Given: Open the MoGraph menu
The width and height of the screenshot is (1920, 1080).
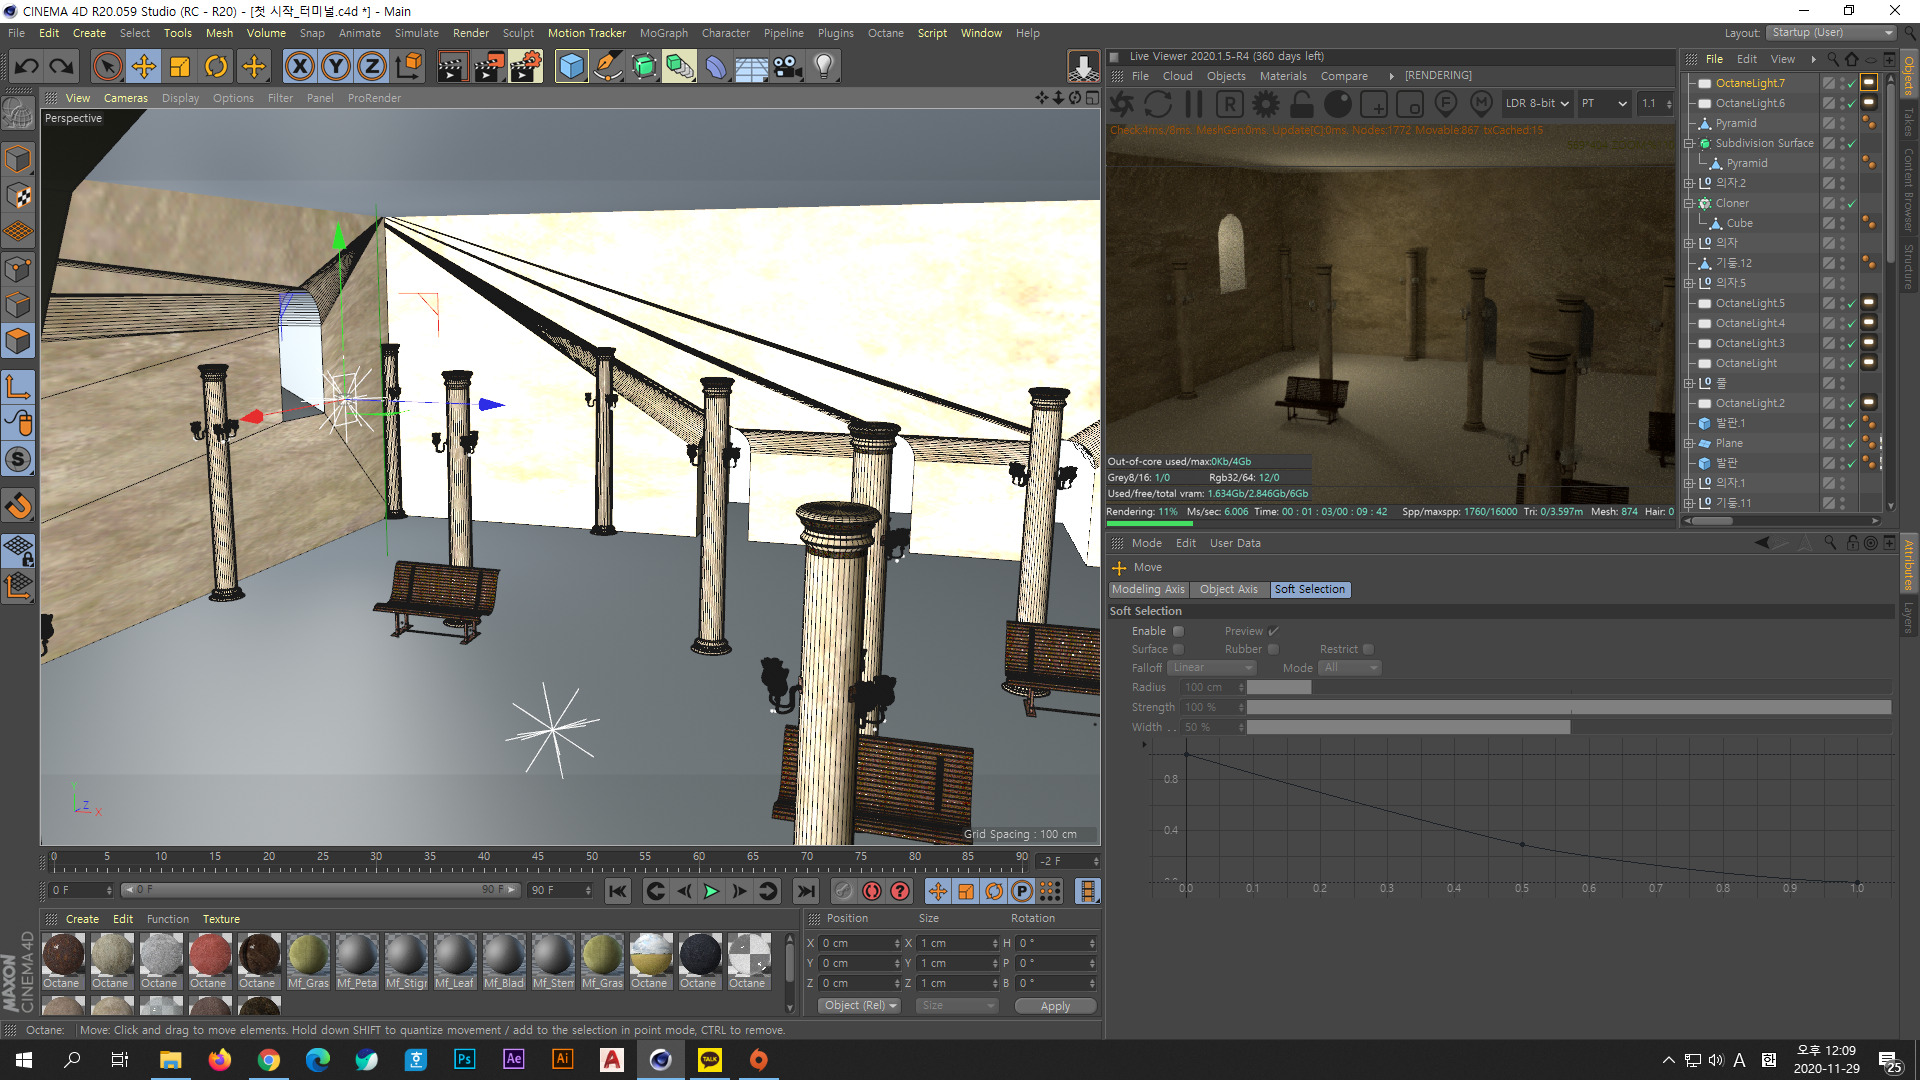Looking at the screenshot, I should pos(664,33).
